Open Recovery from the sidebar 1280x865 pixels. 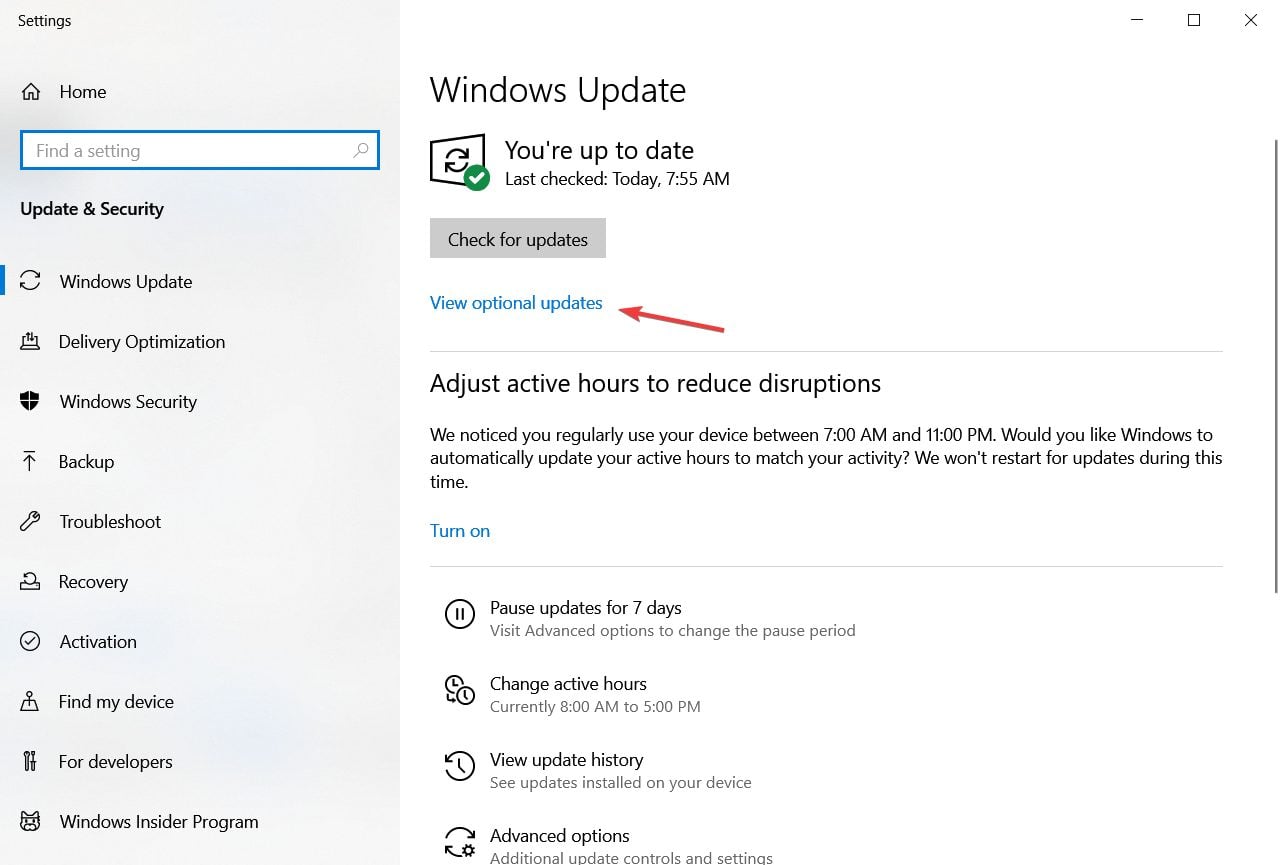[x=93, y=581]
